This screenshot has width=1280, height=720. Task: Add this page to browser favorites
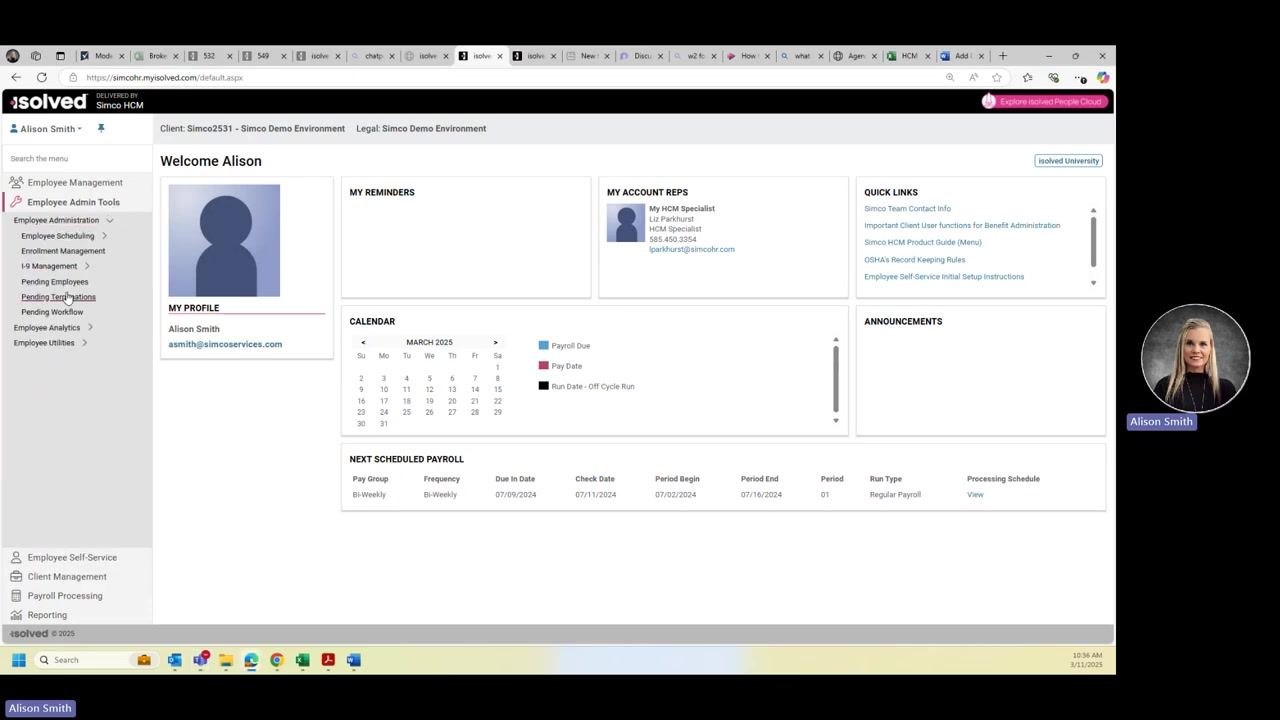point(997,77)
